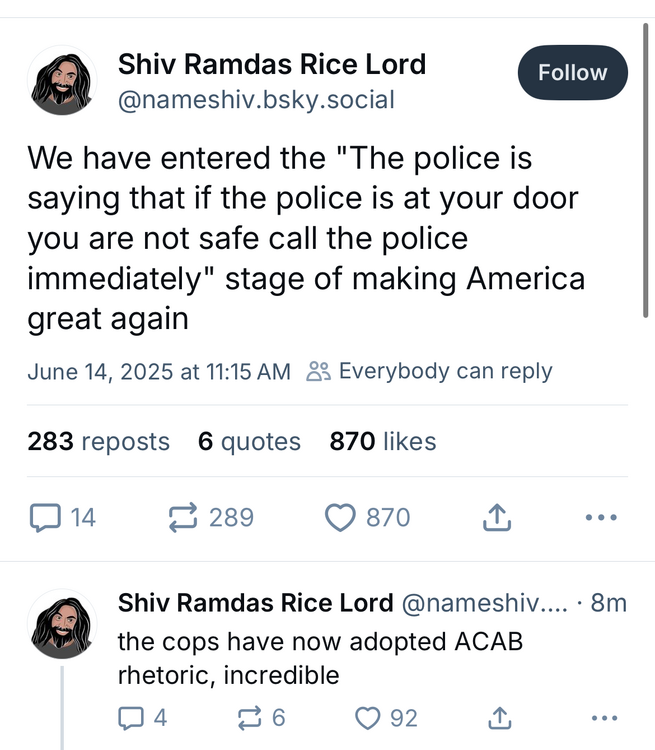
Task: Repost the main post with repost icon
Action: point(183,517)
